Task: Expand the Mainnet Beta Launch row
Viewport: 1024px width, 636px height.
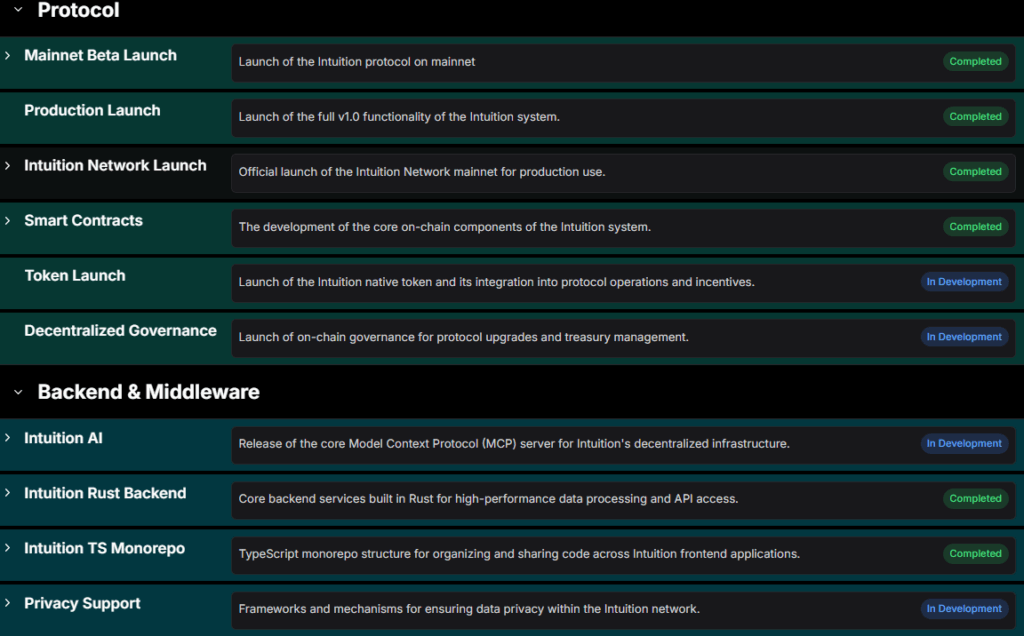Action: pos(8,56)
